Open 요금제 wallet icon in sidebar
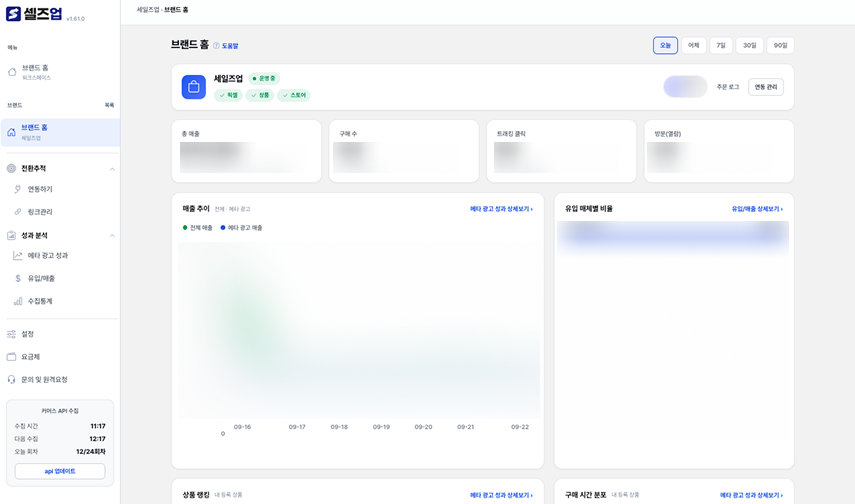The width and height of the screenshot is (855, 504). click(11, 357)
